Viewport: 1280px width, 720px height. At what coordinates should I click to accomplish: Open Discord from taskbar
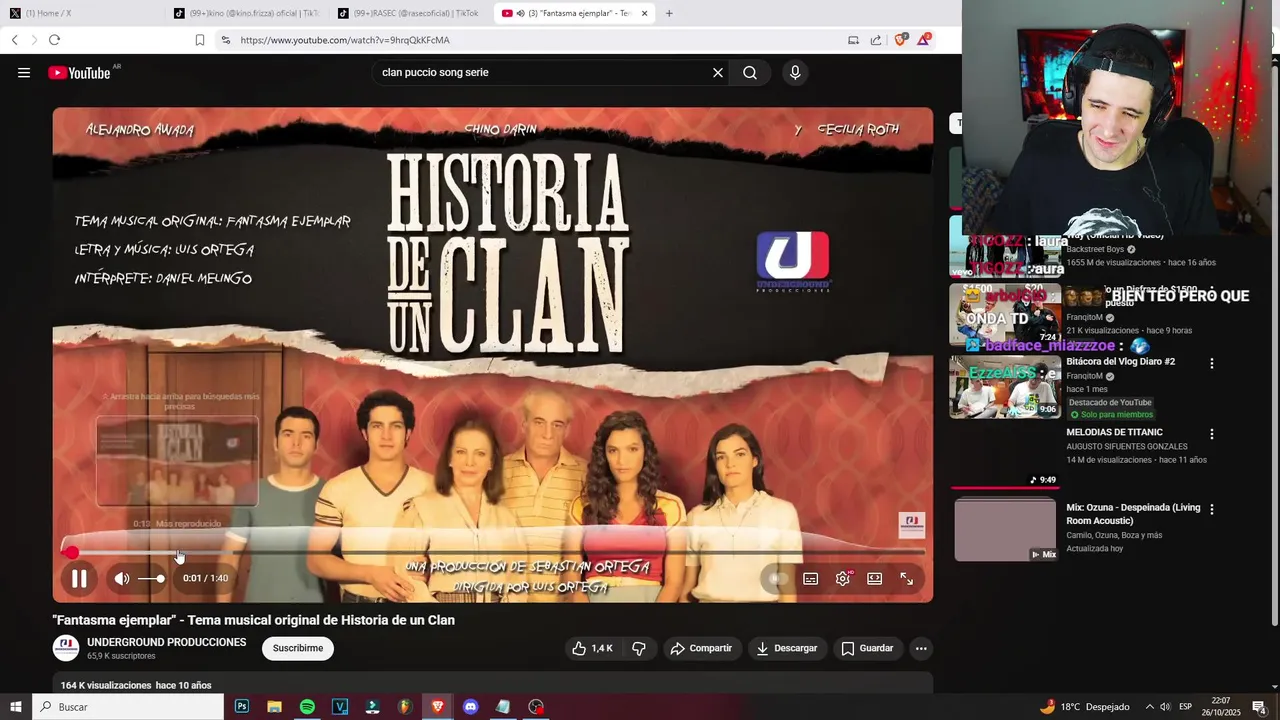click(x=470, y=707)
